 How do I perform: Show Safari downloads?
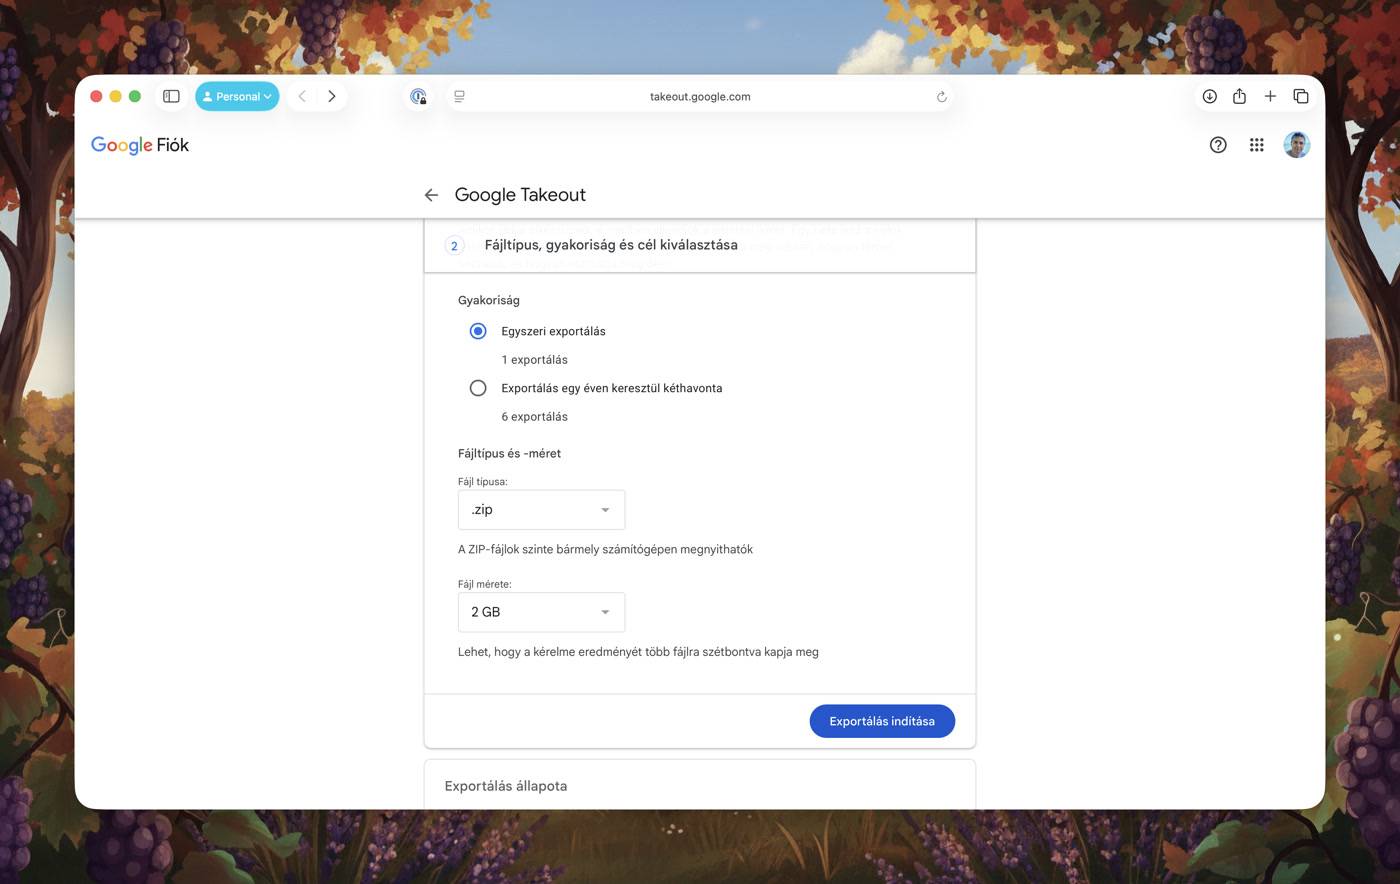(1209, 97)
